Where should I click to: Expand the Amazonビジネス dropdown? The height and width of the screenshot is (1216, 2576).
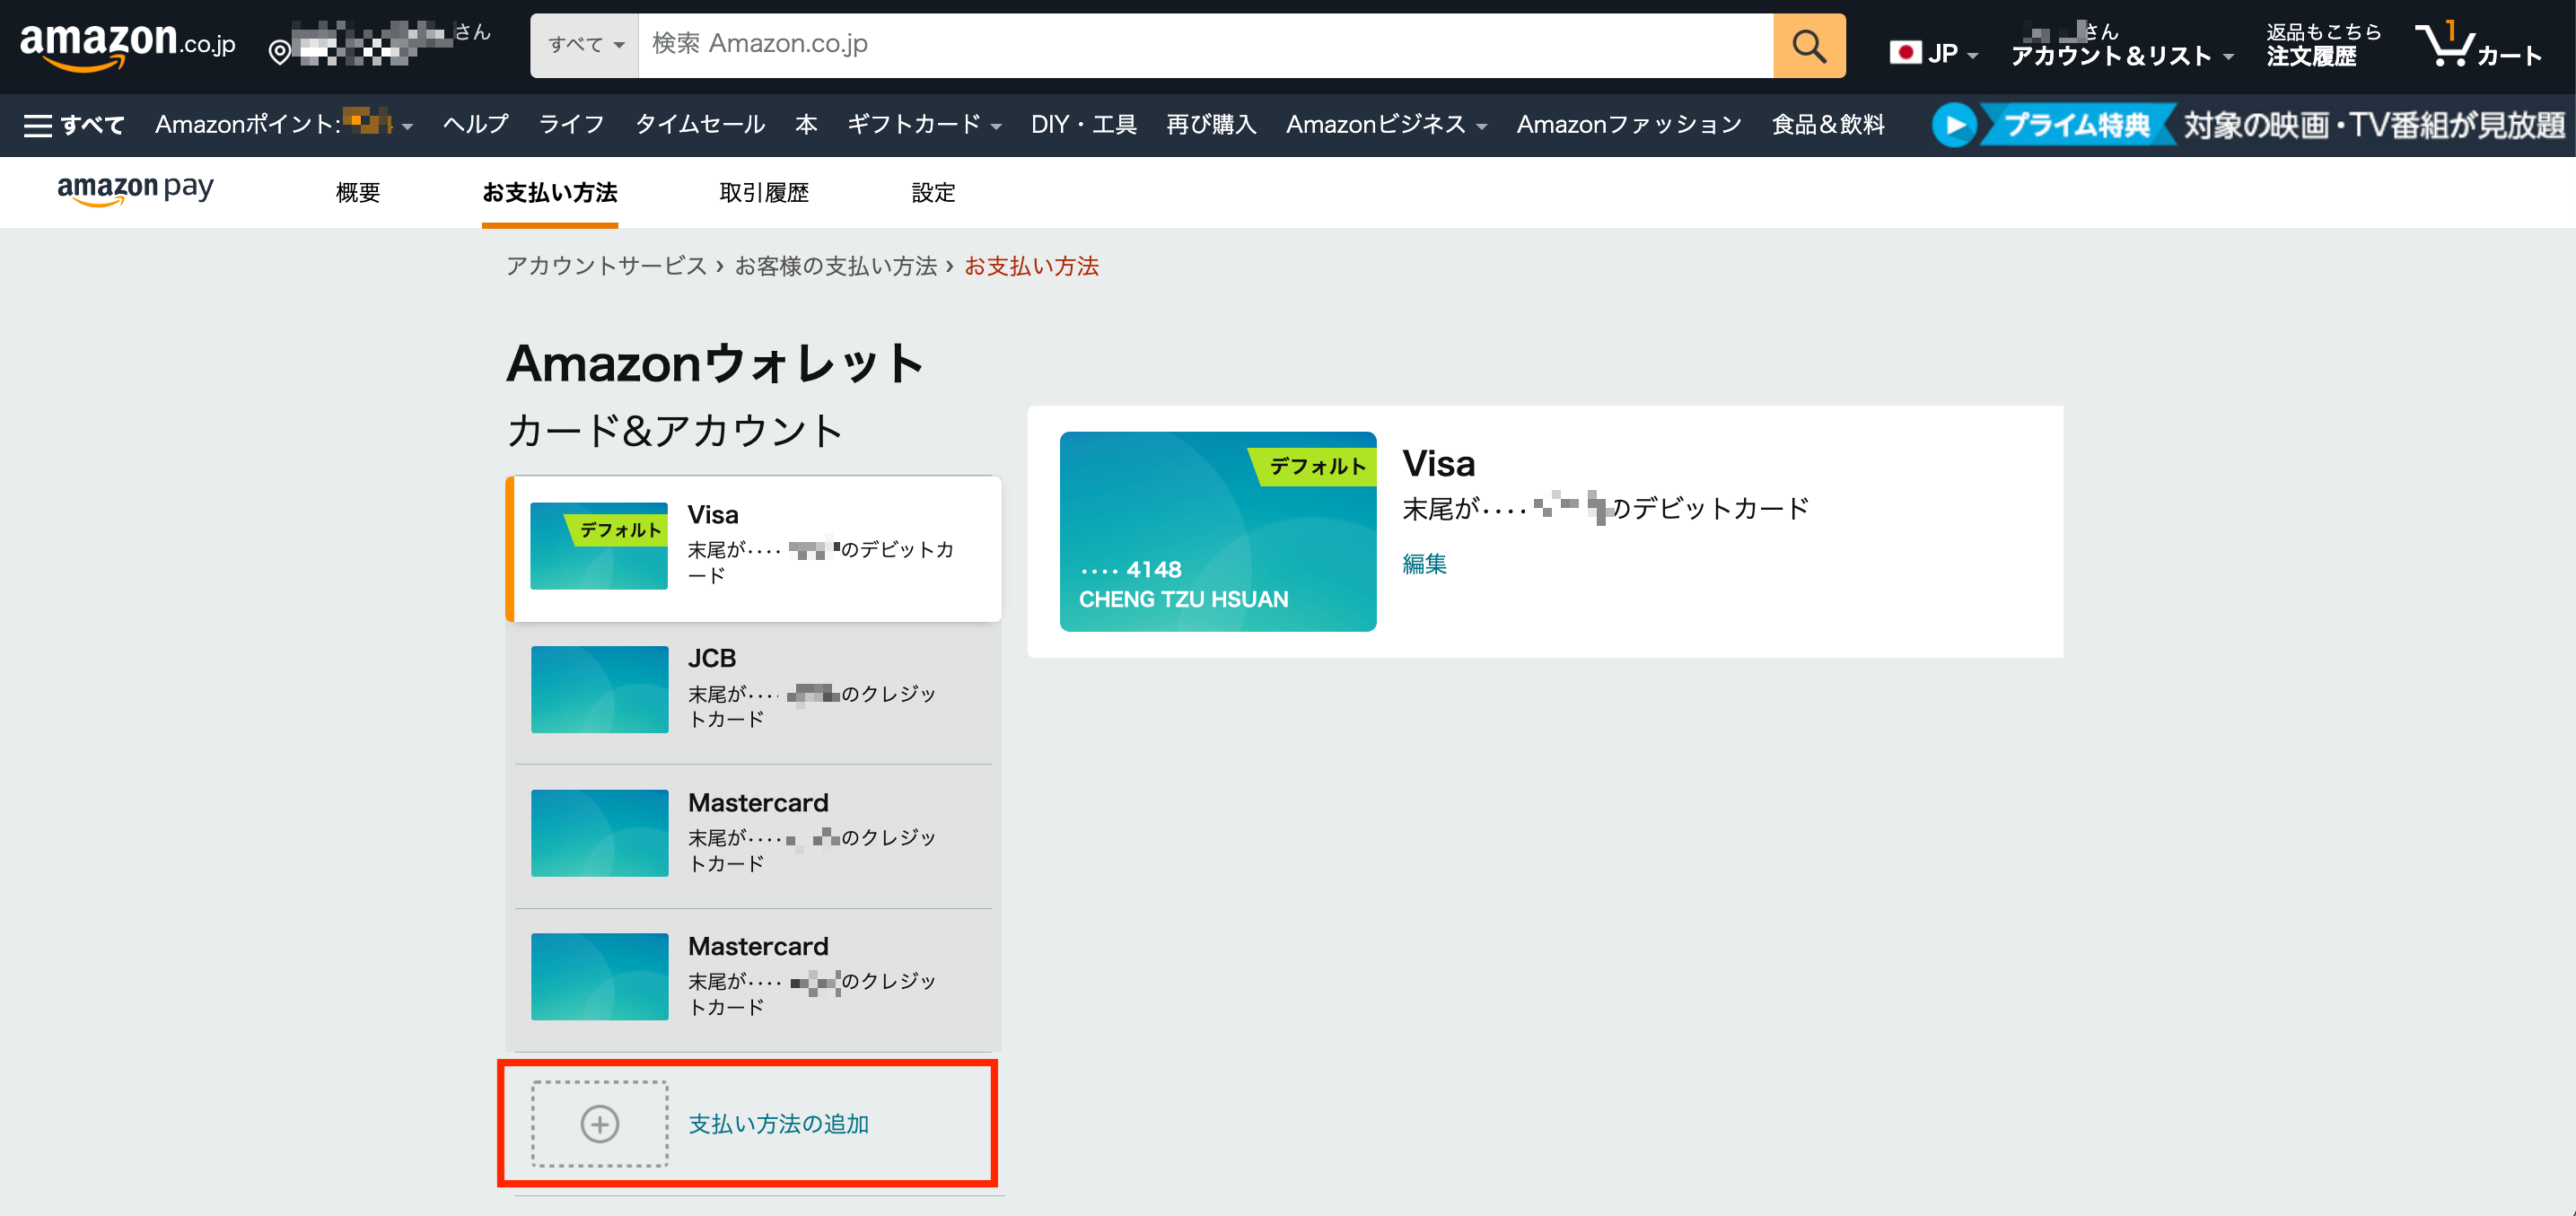1481,126
